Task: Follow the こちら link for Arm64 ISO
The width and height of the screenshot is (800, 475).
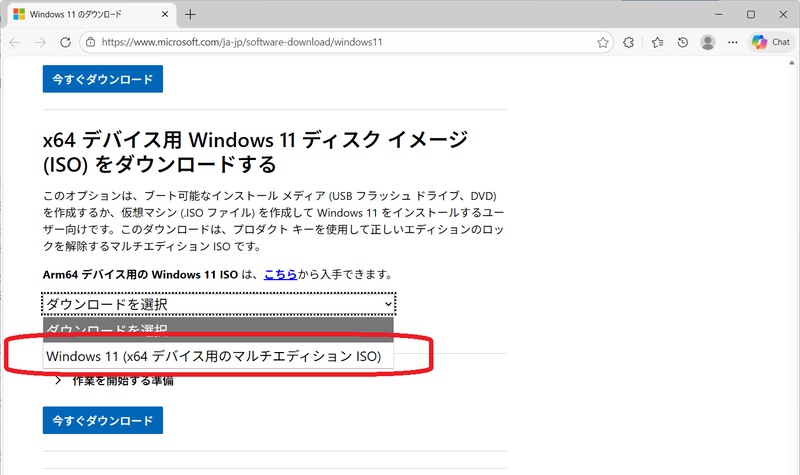Action: tap(280, 274)
